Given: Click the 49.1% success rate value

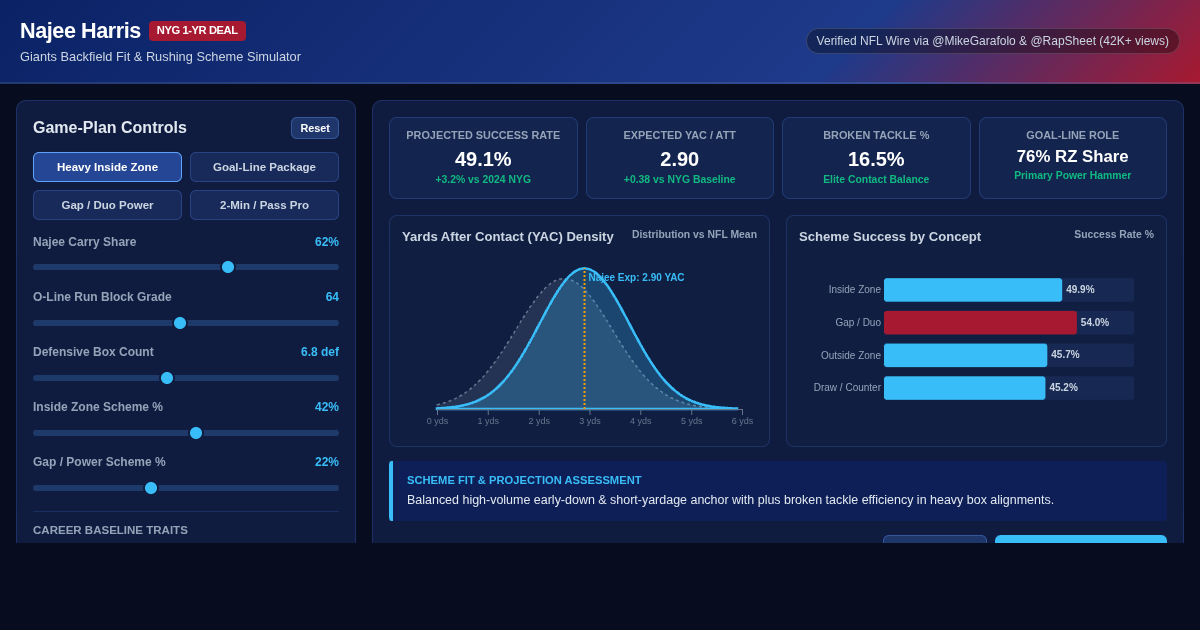Looking at the screenshot, I should pyautogui.click(x=483, y=159).
